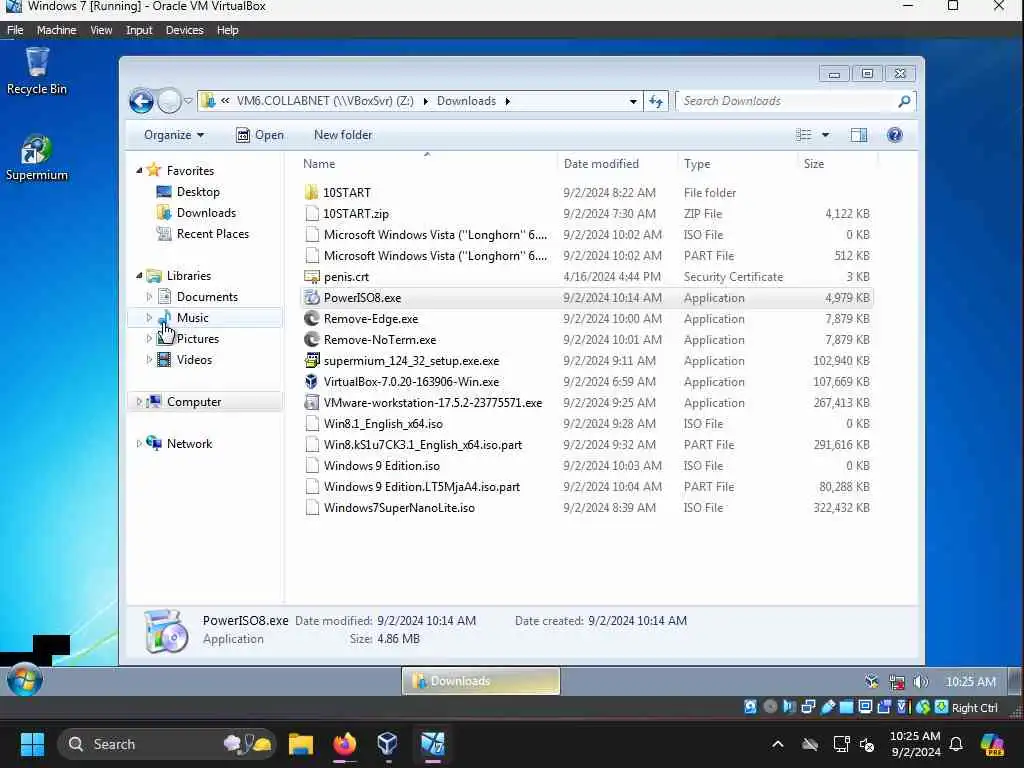Click the Change your view icon
Screen dimensions: 1024x768
pyautogui.click(x=803, y=135)
